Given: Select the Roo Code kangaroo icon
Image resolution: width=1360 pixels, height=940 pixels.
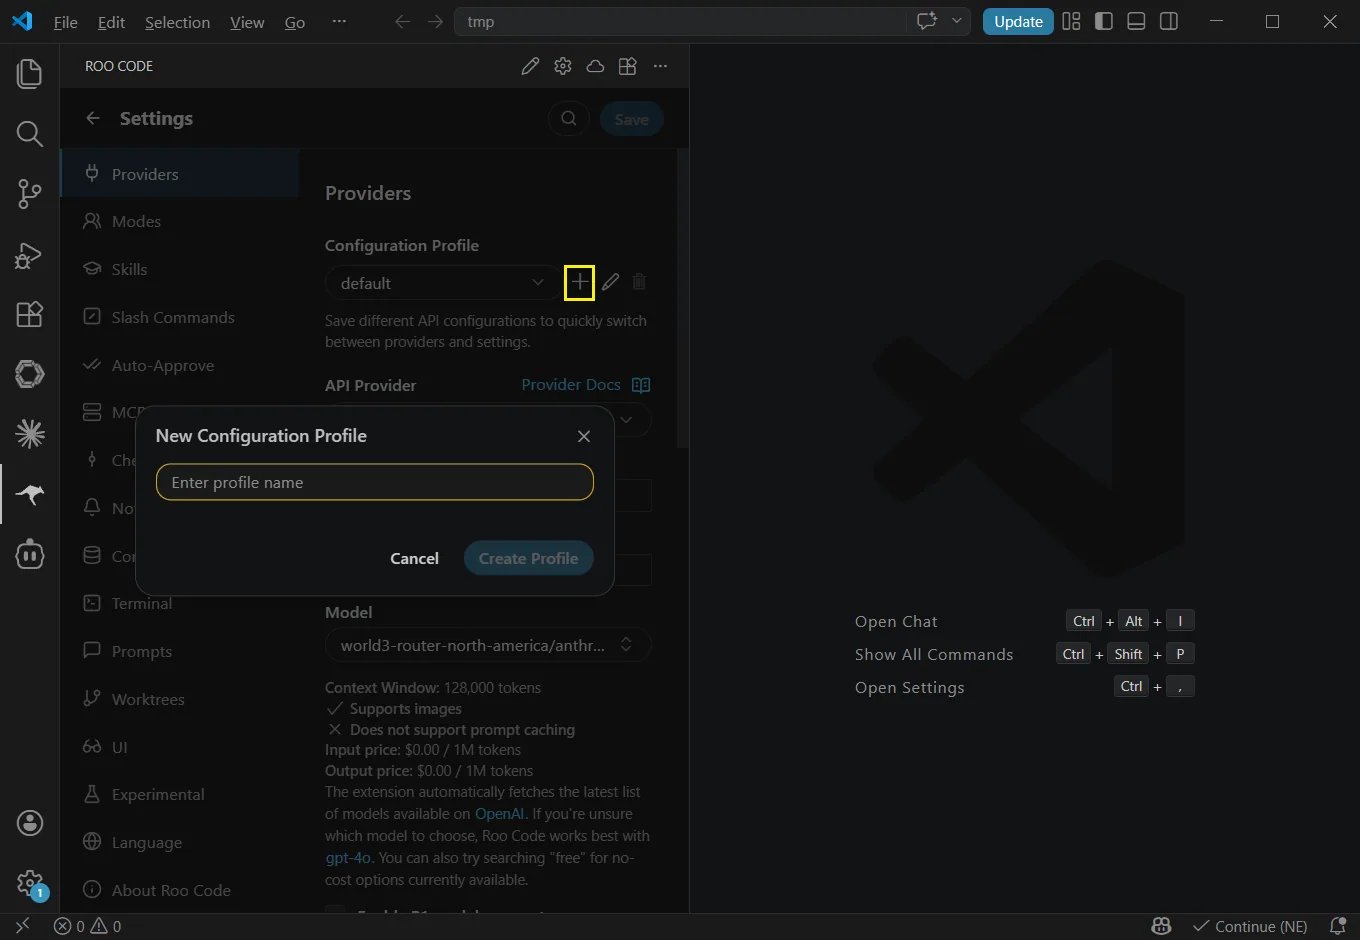Looking at the screenshot, I should 30,494.
